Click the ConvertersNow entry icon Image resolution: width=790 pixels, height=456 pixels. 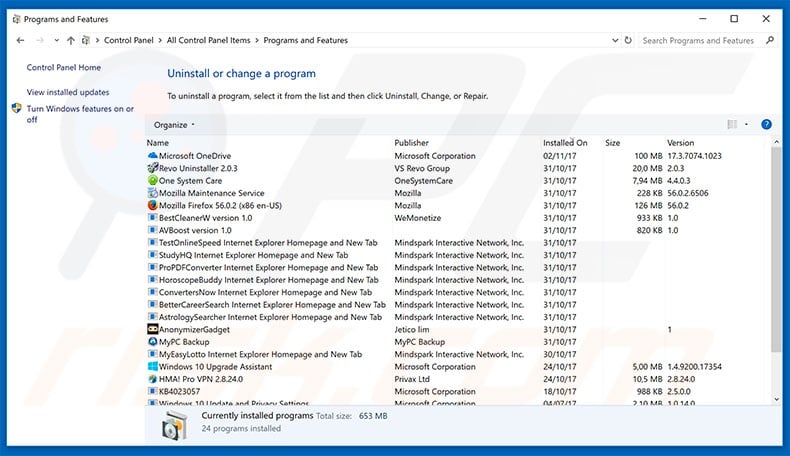point(153,292)
